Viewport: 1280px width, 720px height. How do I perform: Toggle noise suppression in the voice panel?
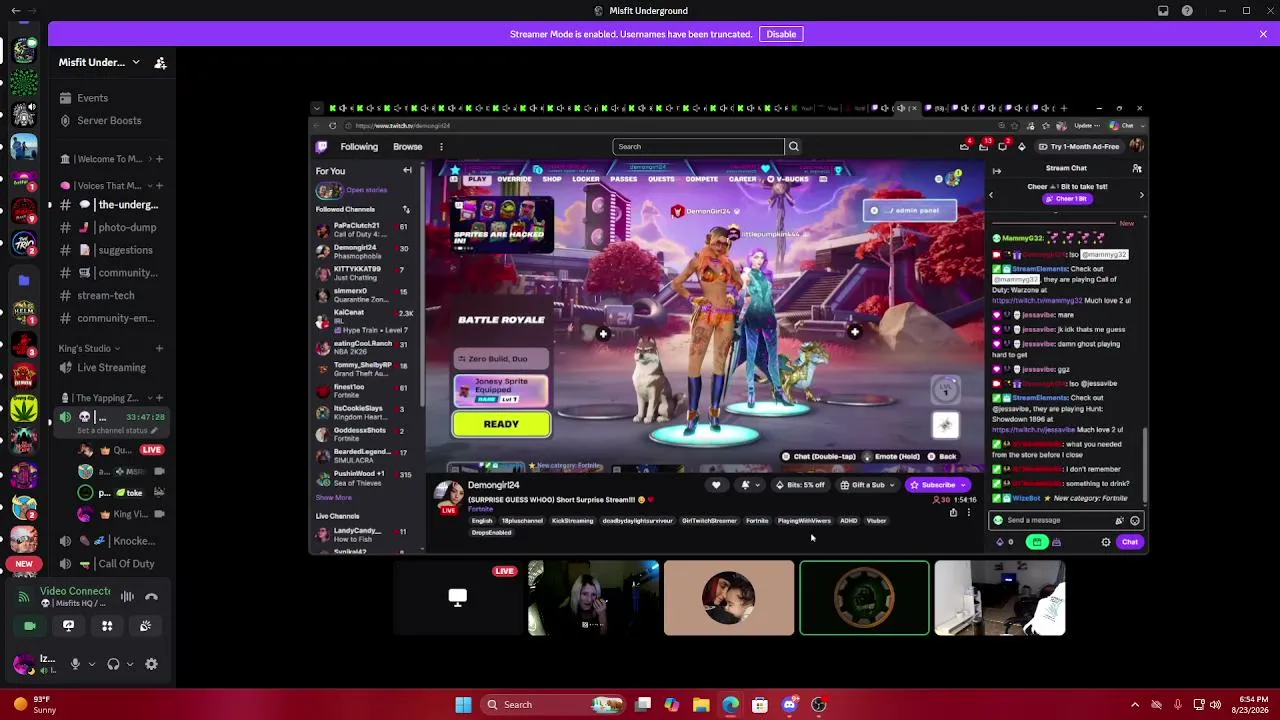127,597
